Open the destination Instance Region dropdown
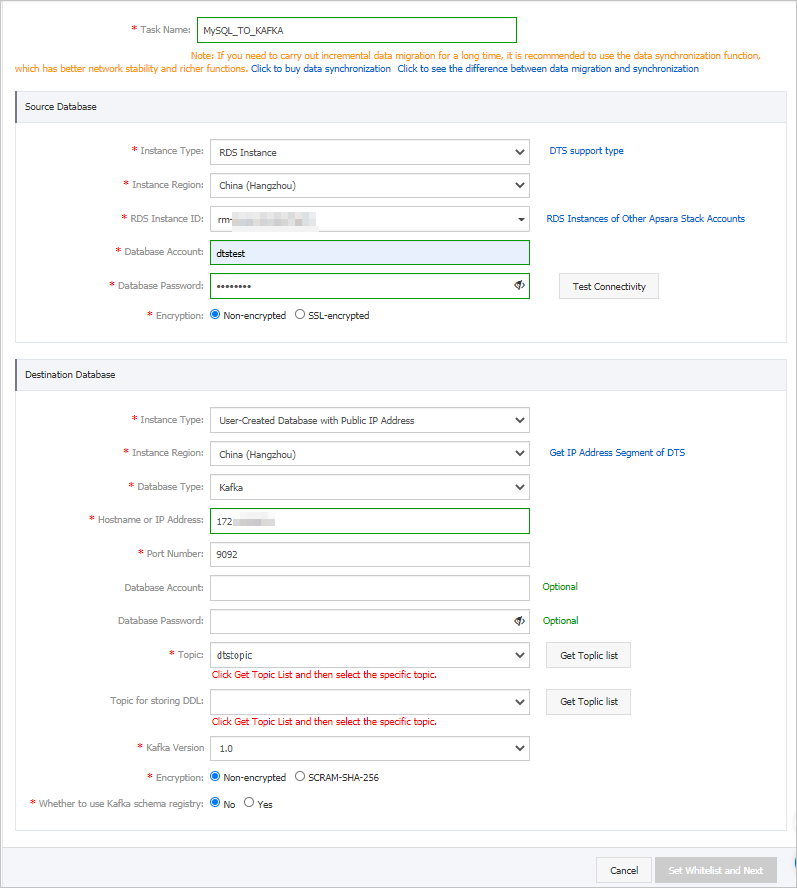Screen dimensions: 797x888 (520, 453)
